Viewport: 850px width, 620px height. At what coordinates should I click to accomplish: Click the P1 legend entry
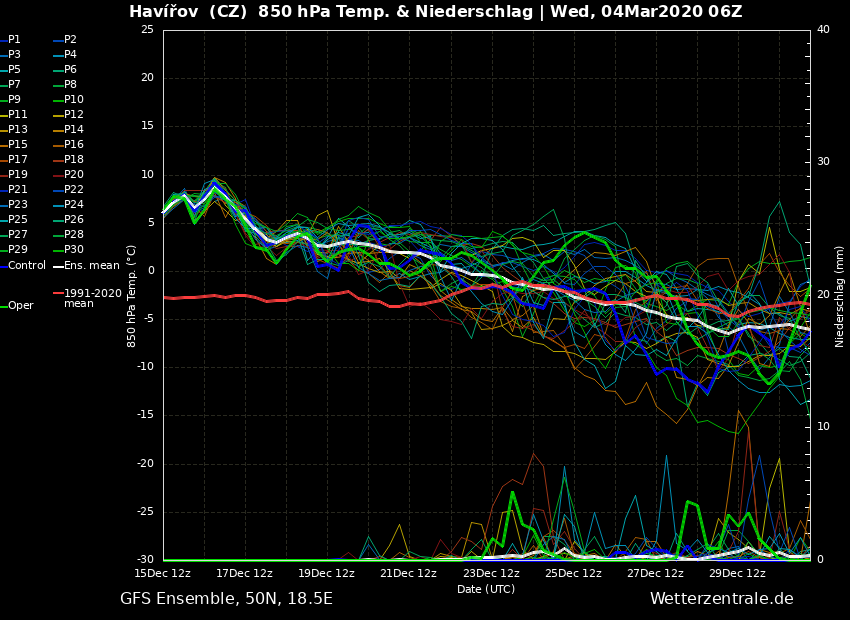click(x=14, y=40)
